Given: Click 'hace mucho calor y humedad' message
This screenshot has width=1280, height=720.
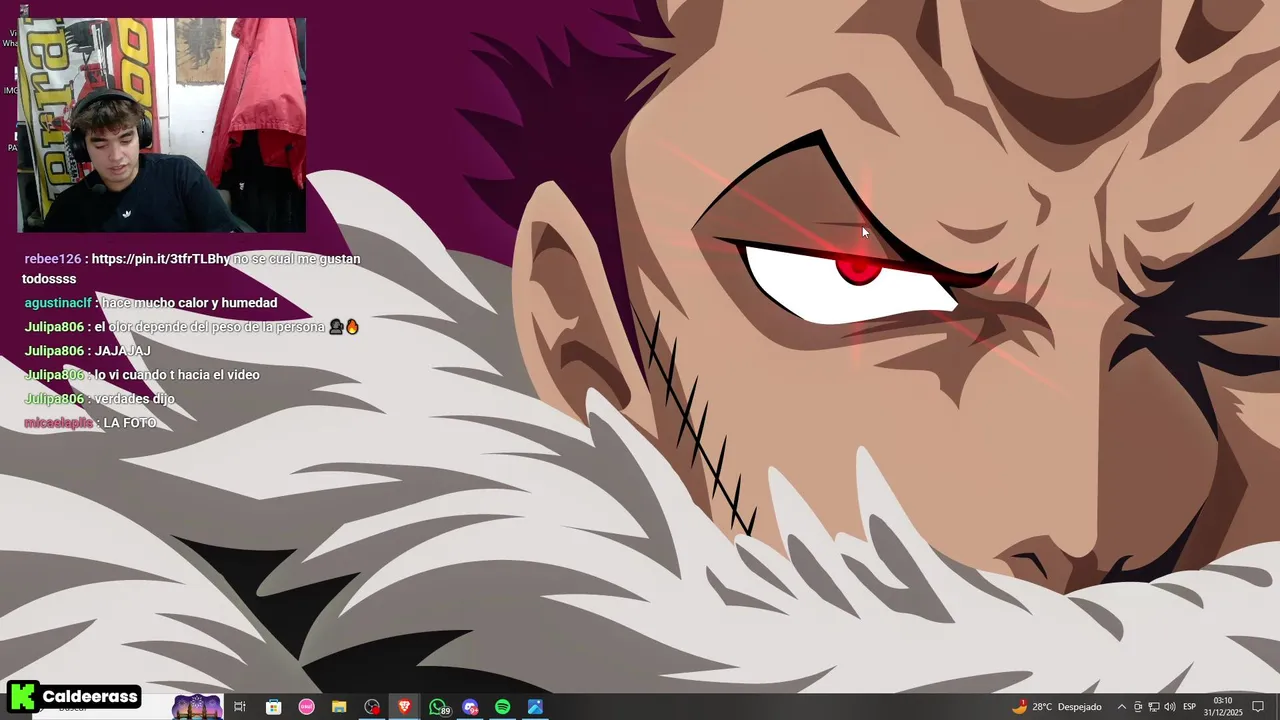Looking at the screenshot, I should (x=190, y=303).
